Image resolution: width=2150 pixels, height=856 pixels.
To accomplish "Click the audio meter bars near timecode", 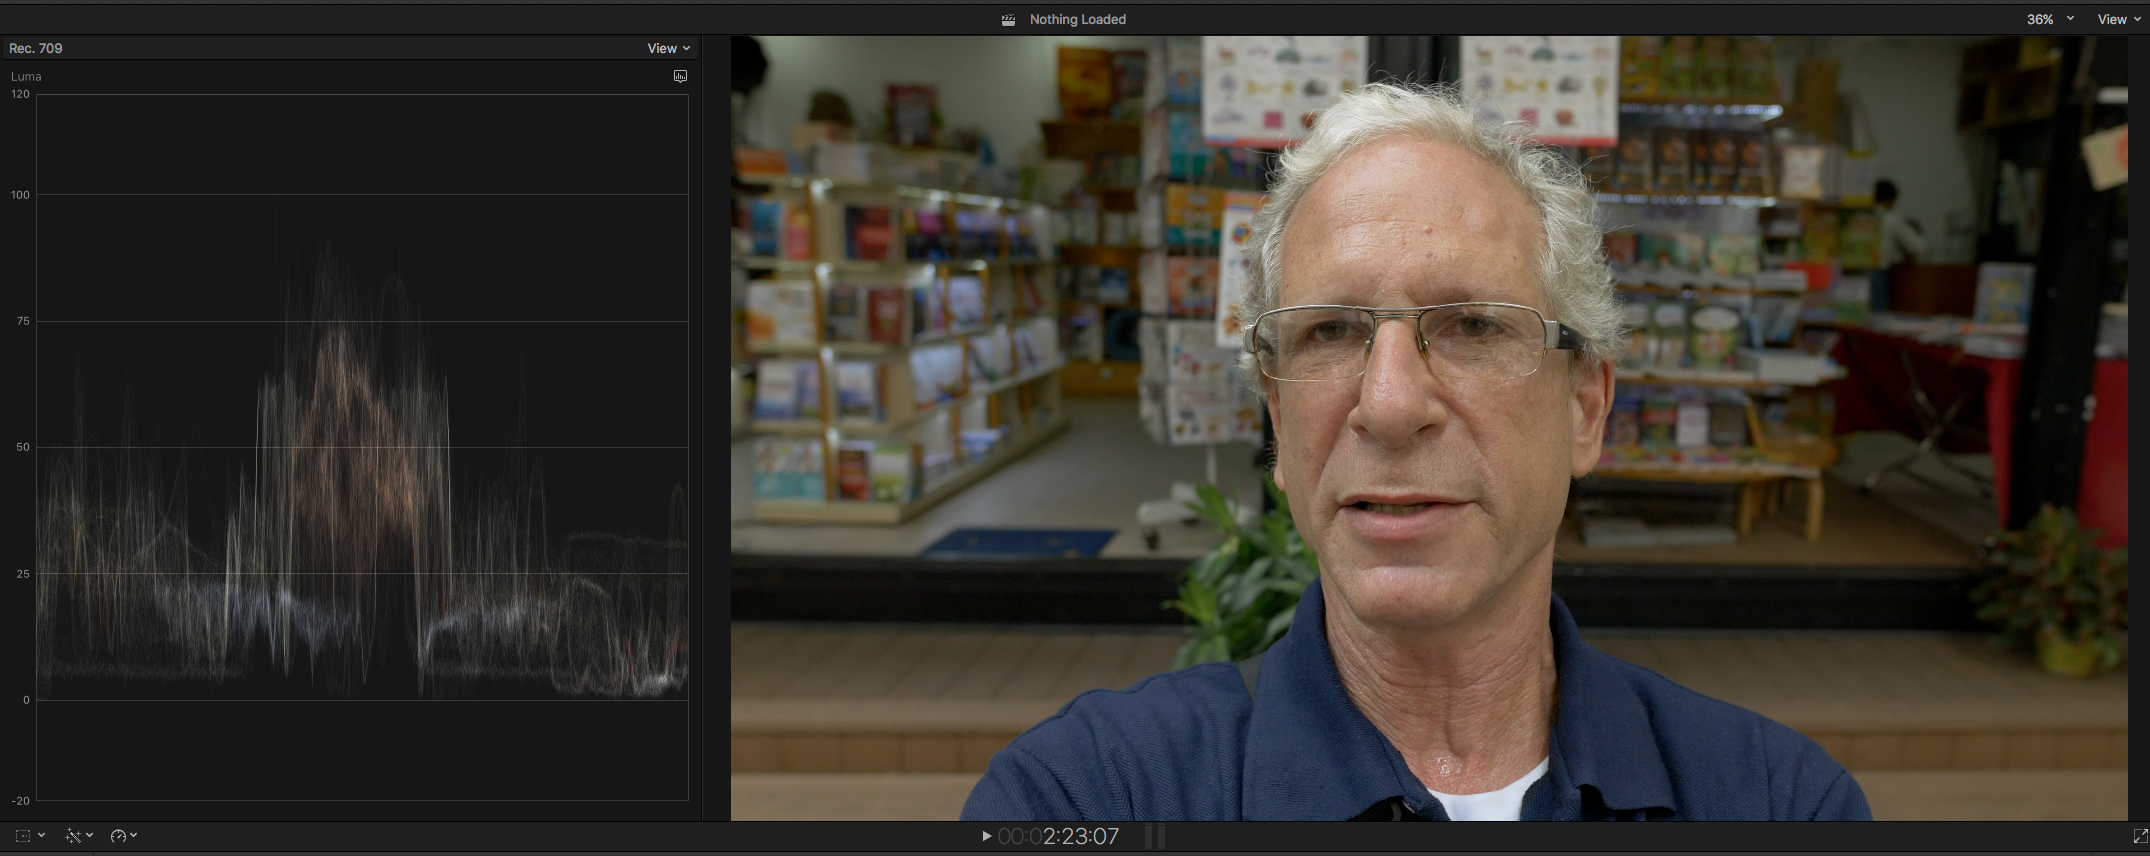I will pos(1155,836).
